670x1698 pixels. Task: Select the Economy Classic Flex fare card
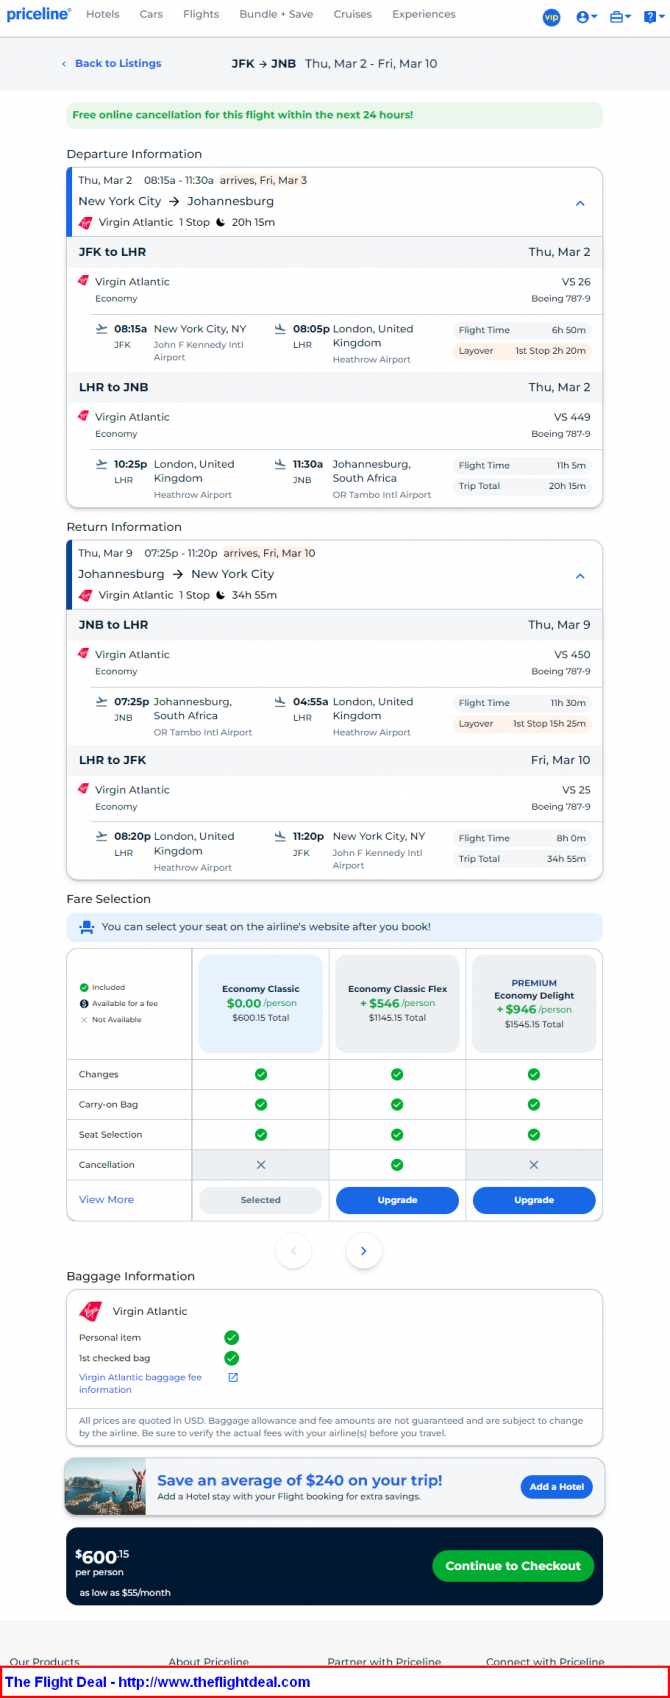point(397,1003)
